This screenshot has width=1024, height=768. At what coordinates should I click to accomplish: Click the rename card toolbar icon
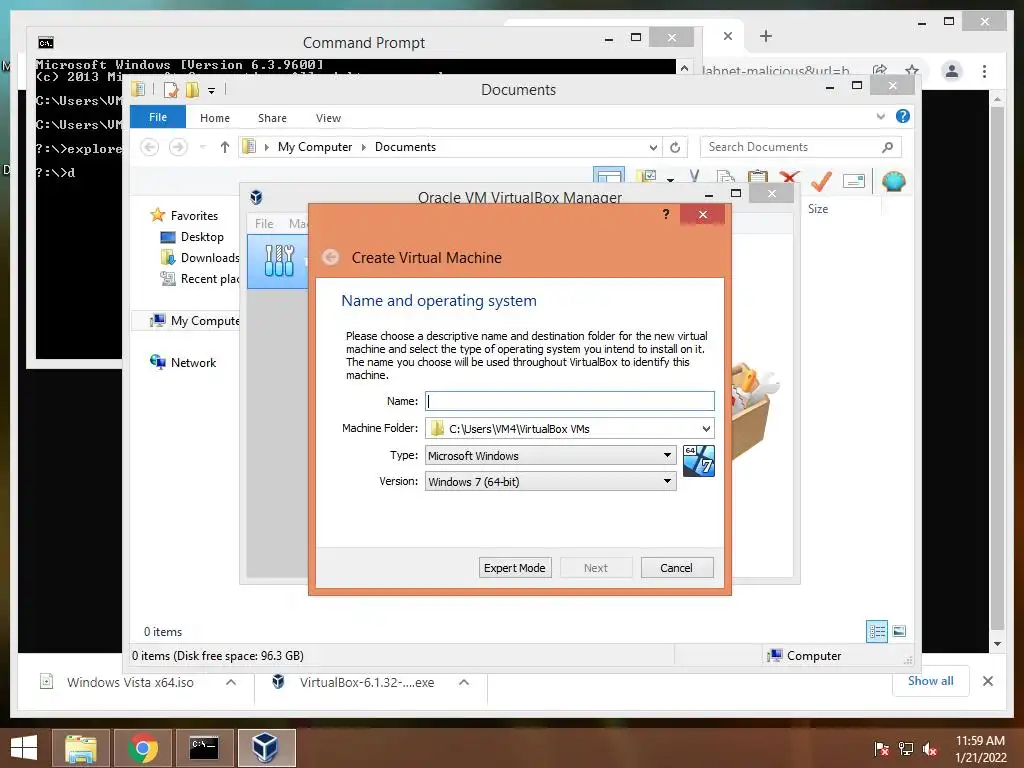pyautogui.click(x=854, y=181)
